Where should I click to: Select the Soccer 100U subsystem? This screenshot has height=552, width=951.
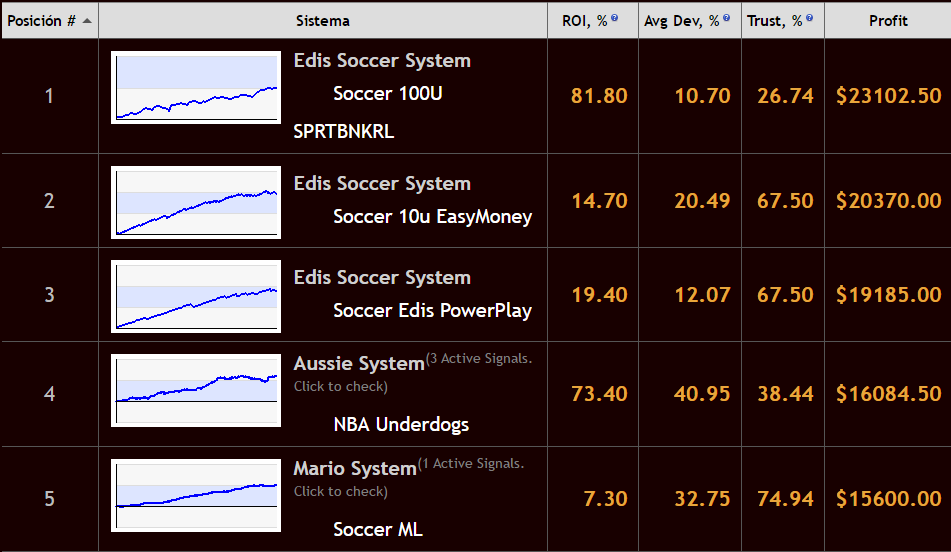[x=388, y=93]
